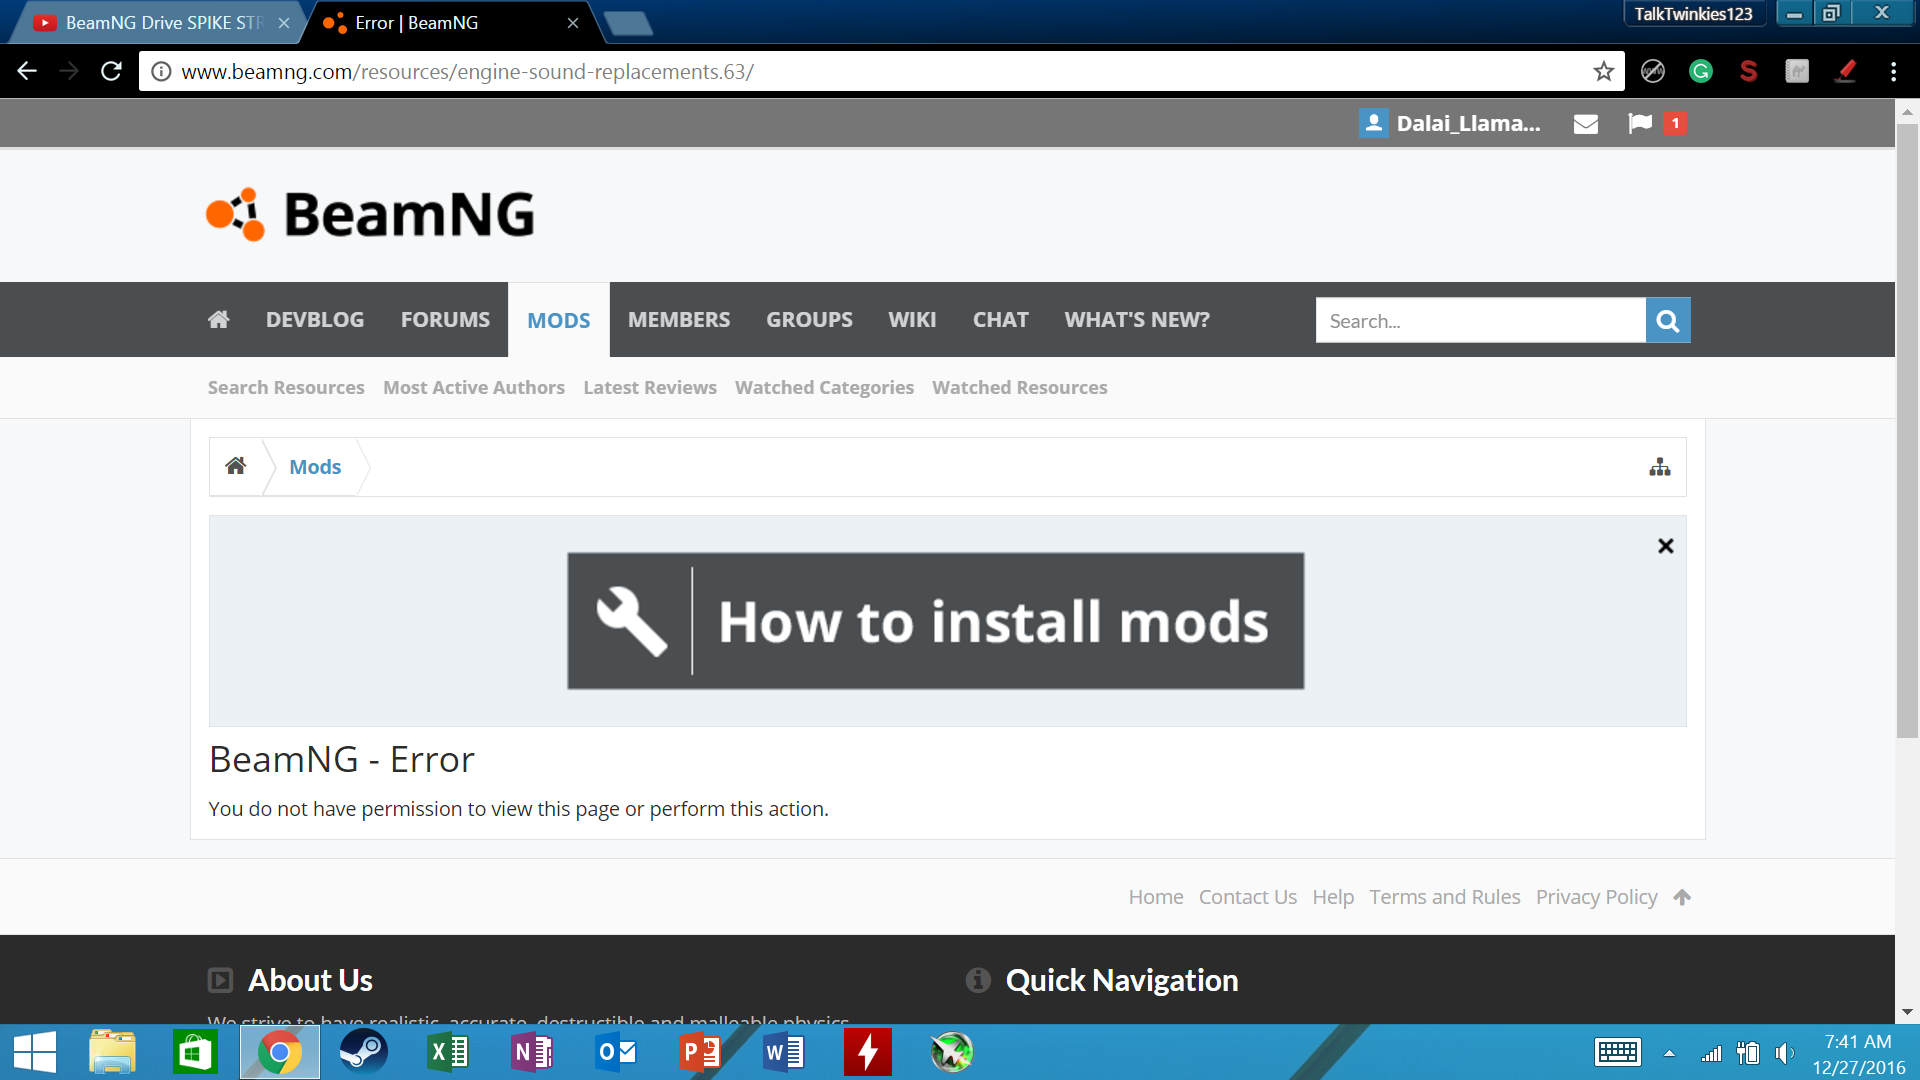This screenshot has height=1080, width=1920.
Task: Click the browser back arrow
Action: coord(27,71)
